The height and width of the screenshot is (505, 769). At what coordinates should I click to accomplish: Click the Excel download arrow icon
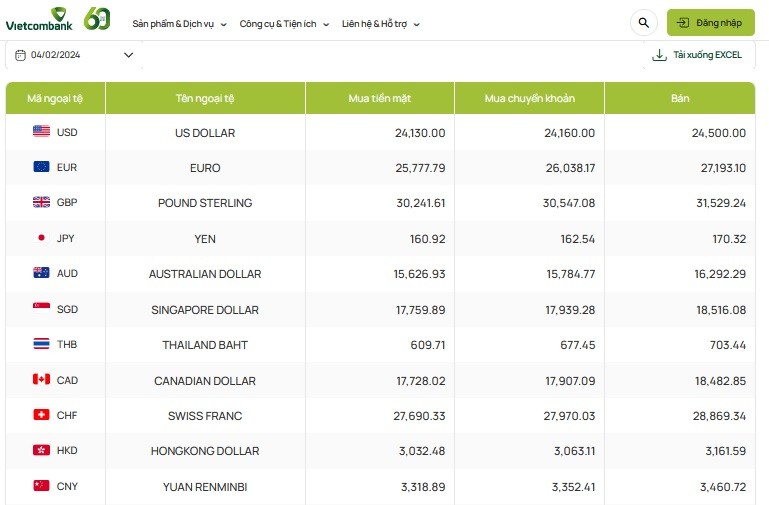click(659, 55)
